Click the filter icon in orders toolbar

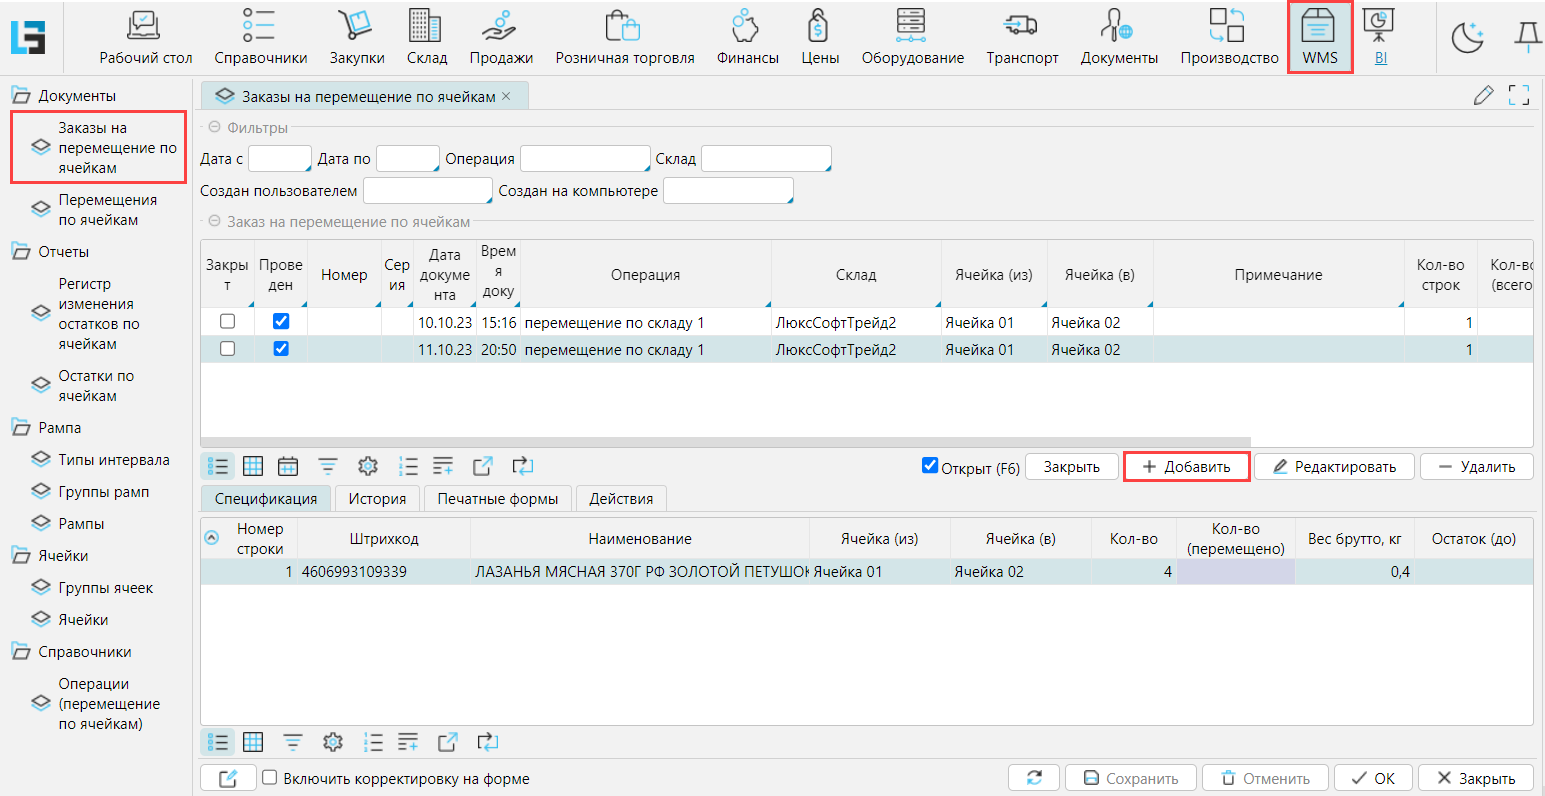[328, 466]
